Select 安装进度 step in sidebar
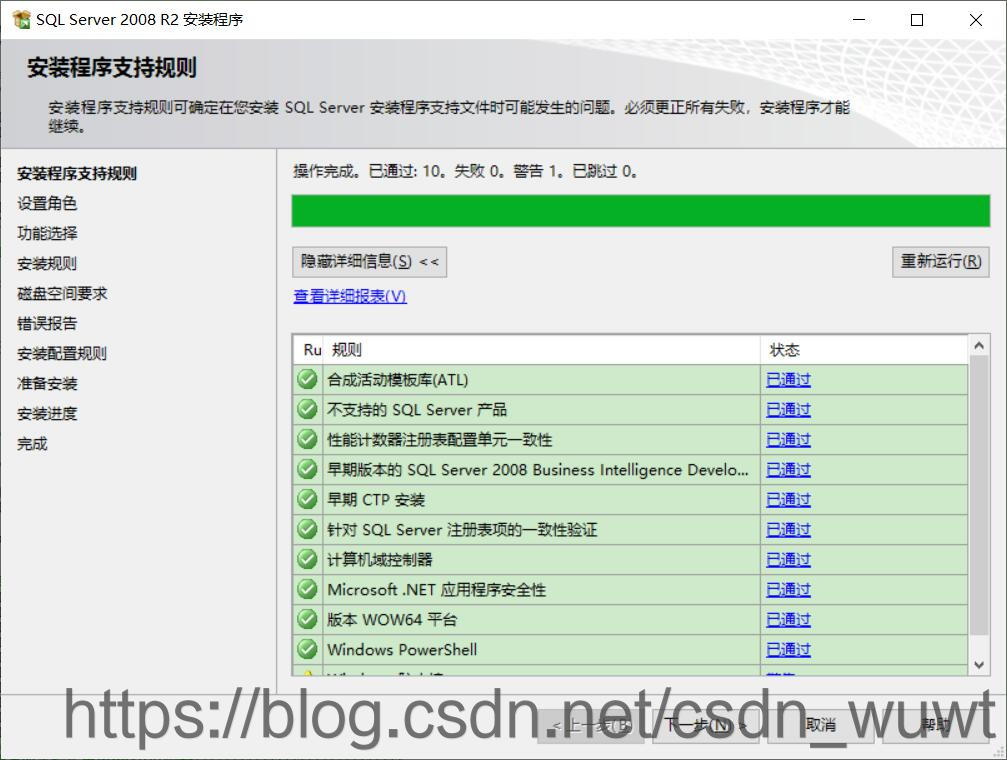Screen dimensions: 1007x760 click(47, 414)
